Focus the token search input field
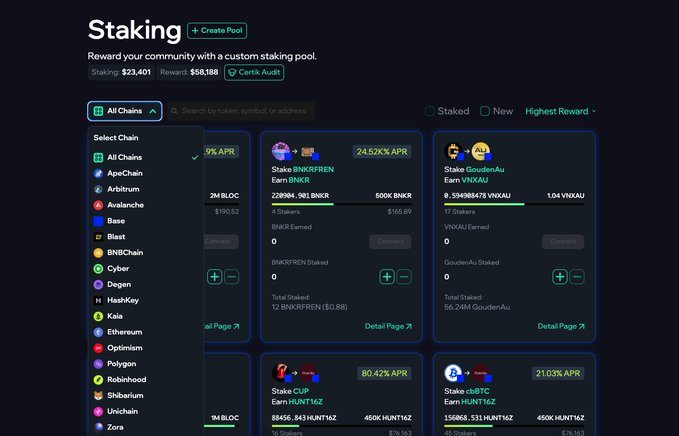The height and width of the screenshot is (436, 679). 241,111
